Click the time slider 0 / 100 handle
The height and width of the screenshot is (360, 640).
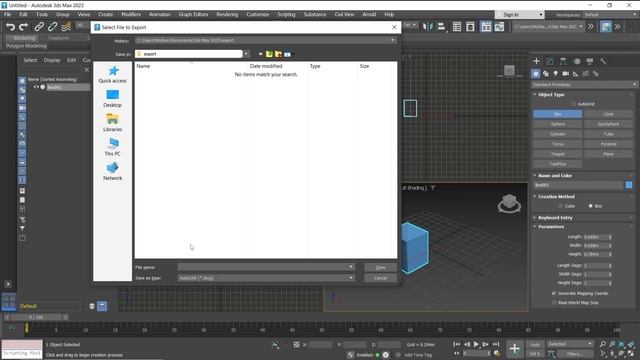(x=36, y=317)
